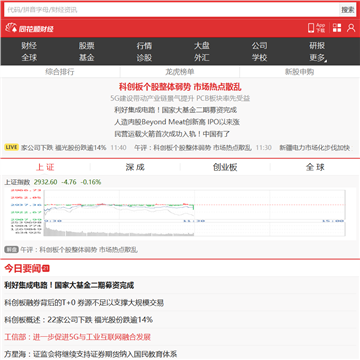Open the 科创板概述：22家公司下跌 news item
The width and height of the screenshot is (360, 360).
(x=78, y=320)
